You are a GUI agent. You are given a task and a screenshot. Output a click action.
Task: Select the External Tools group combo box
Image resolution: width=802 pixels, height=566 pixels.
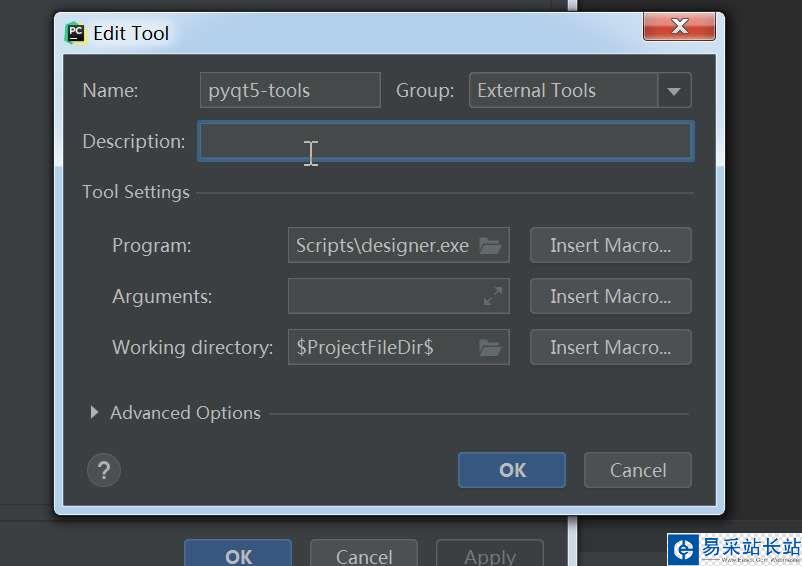coord(564,91)
